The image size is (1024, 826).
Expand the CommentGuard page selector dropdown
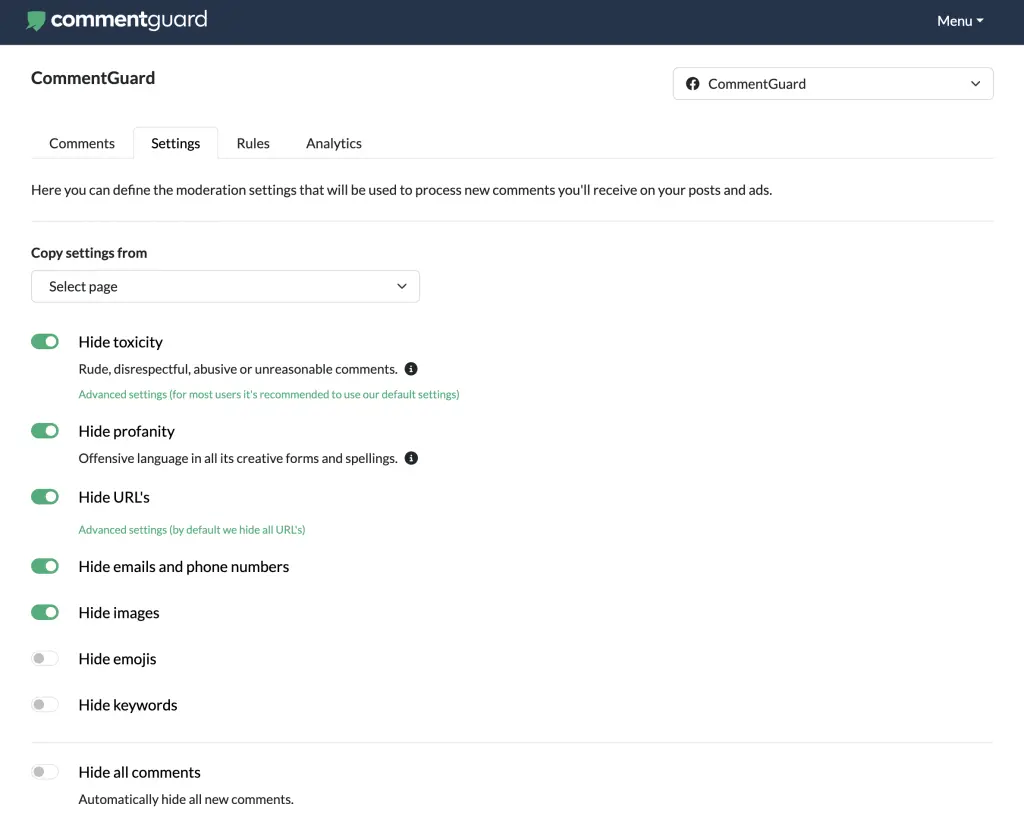pyautogui.click(x=832, y=84)
